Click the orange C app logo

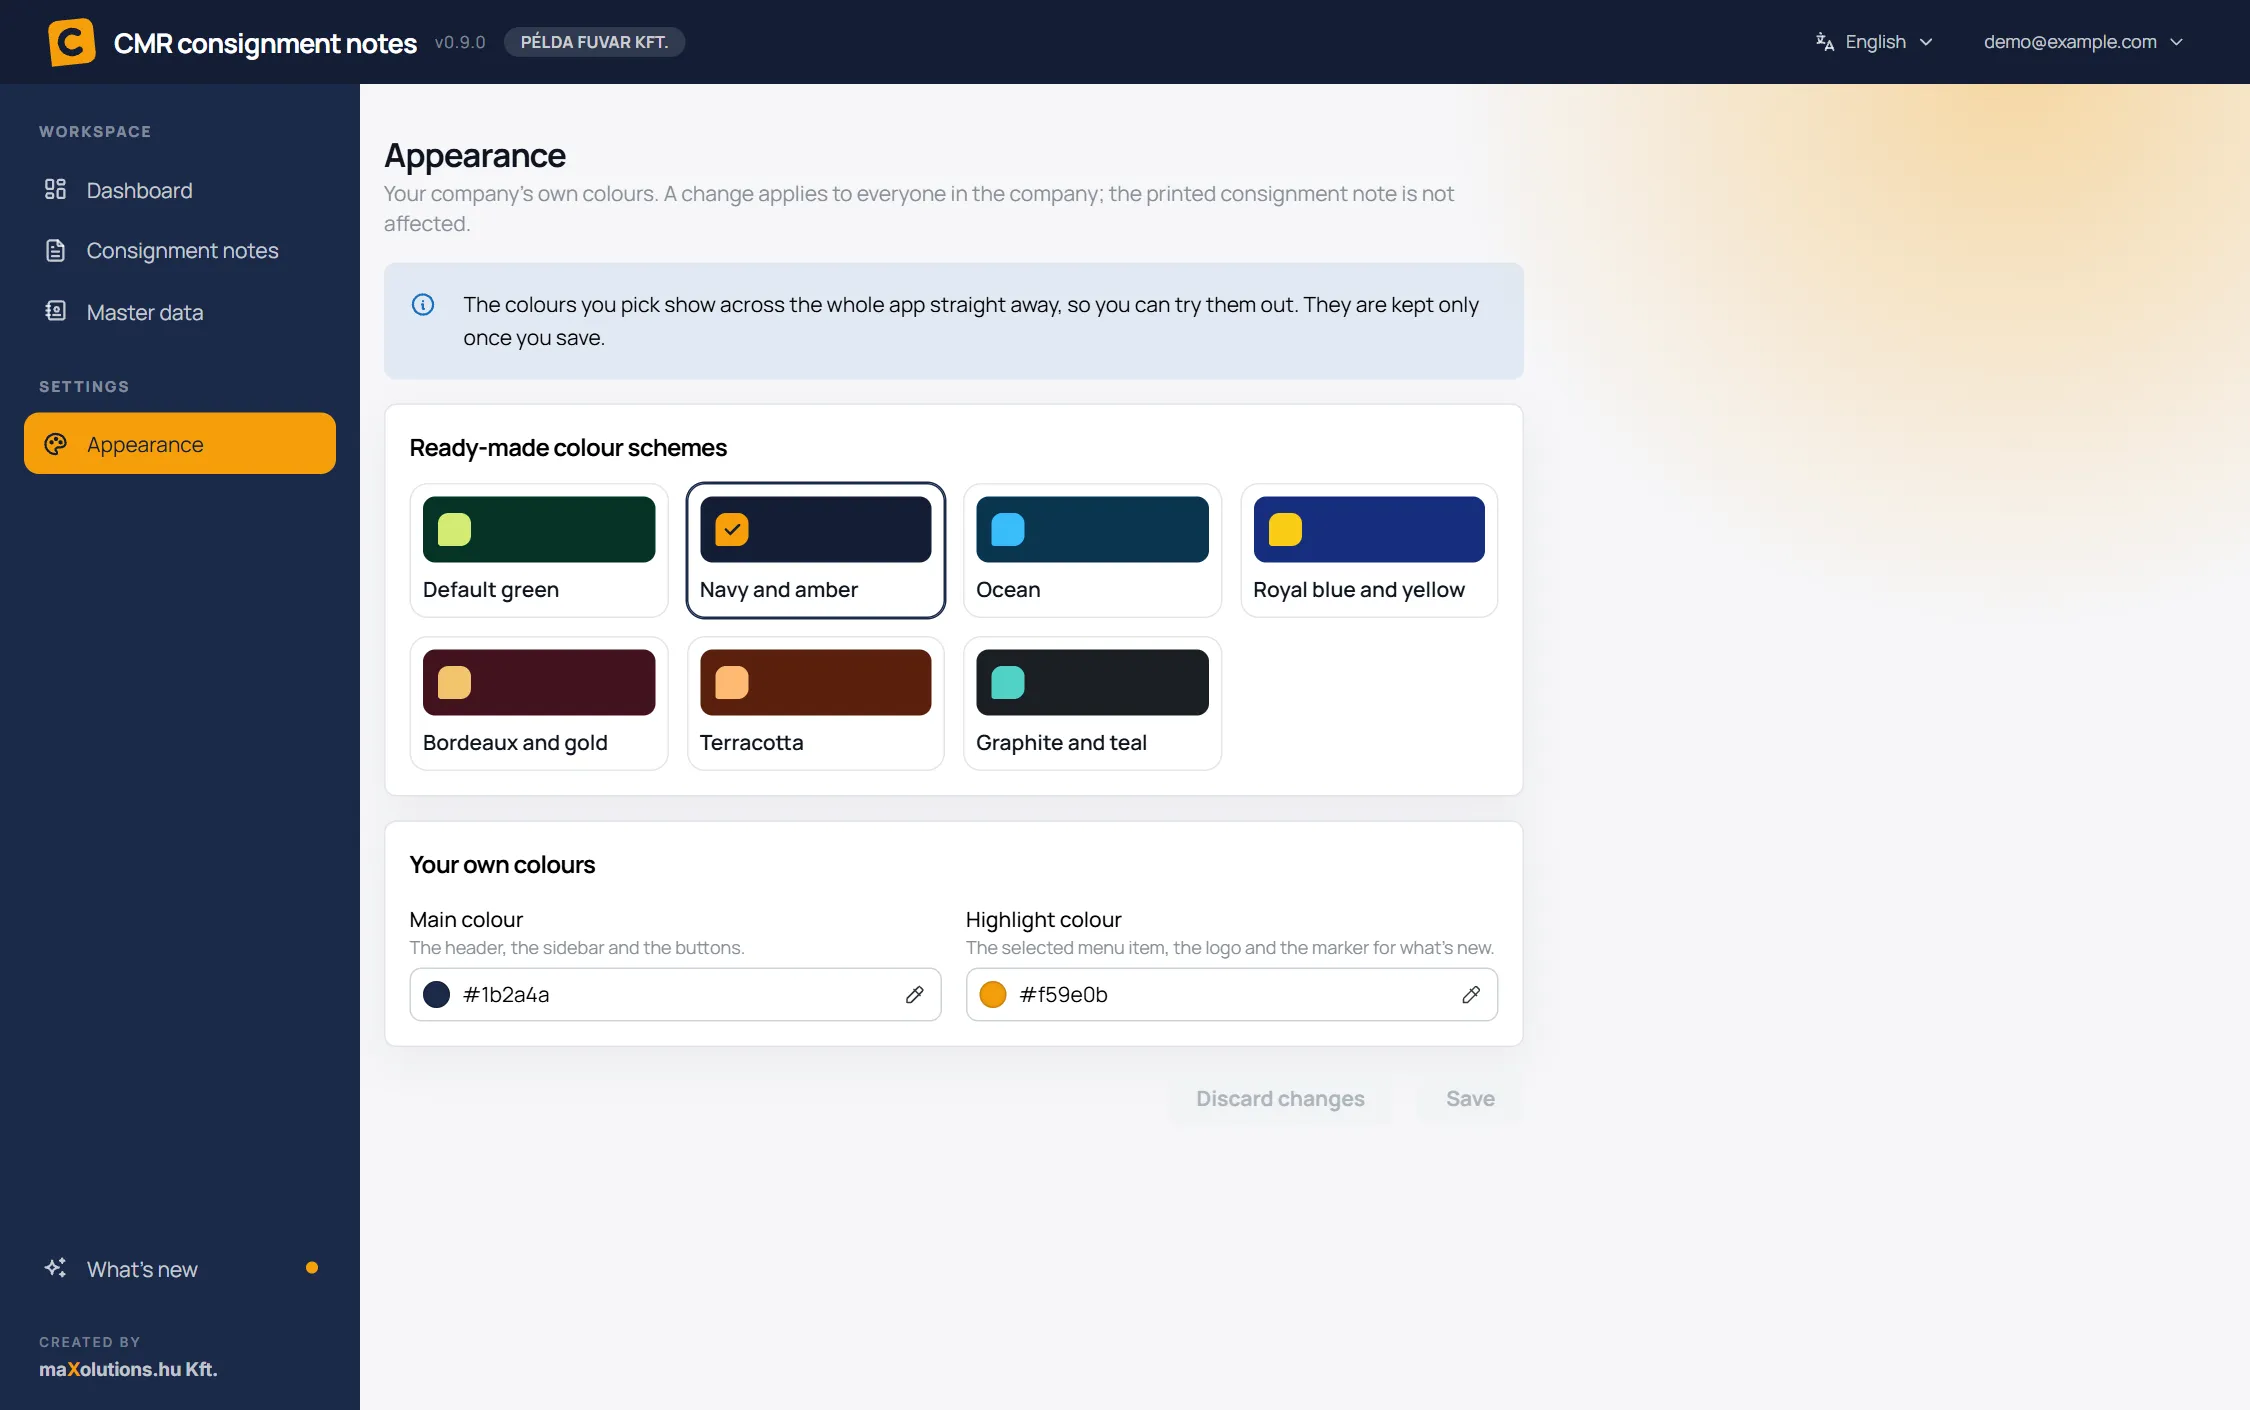72,42
